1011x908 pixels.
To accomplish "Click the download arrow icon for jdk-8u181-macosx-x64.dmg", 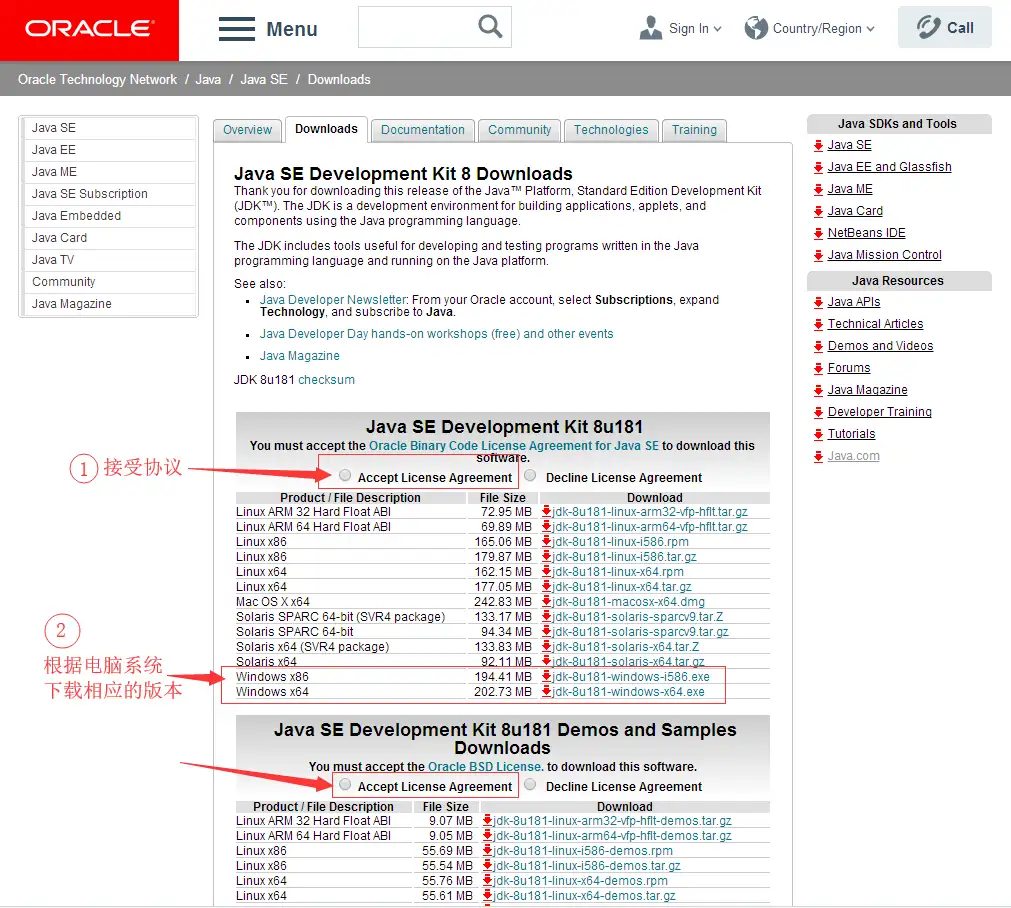I will (x=546, y=602).
